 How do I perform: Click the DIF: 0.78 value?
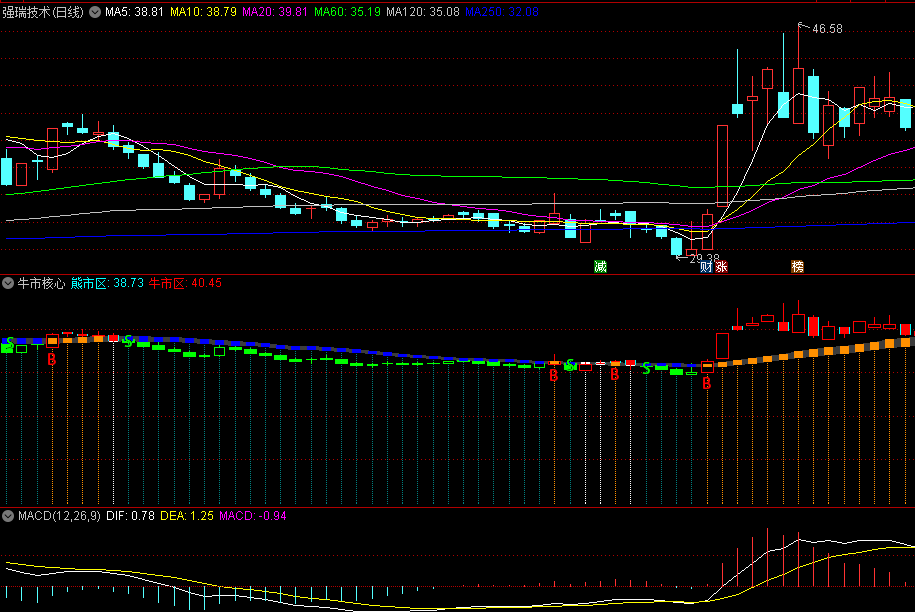130,516
